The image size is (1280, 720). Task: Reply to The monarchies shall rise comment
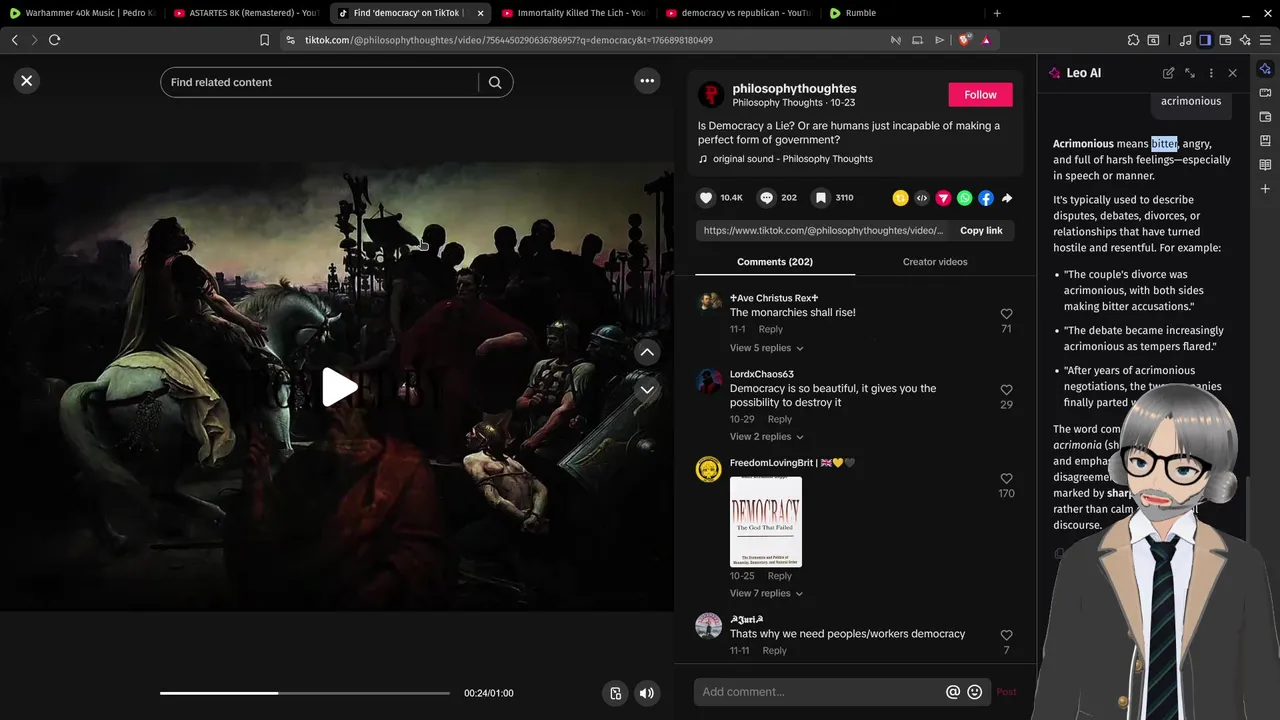pos(770,329)
